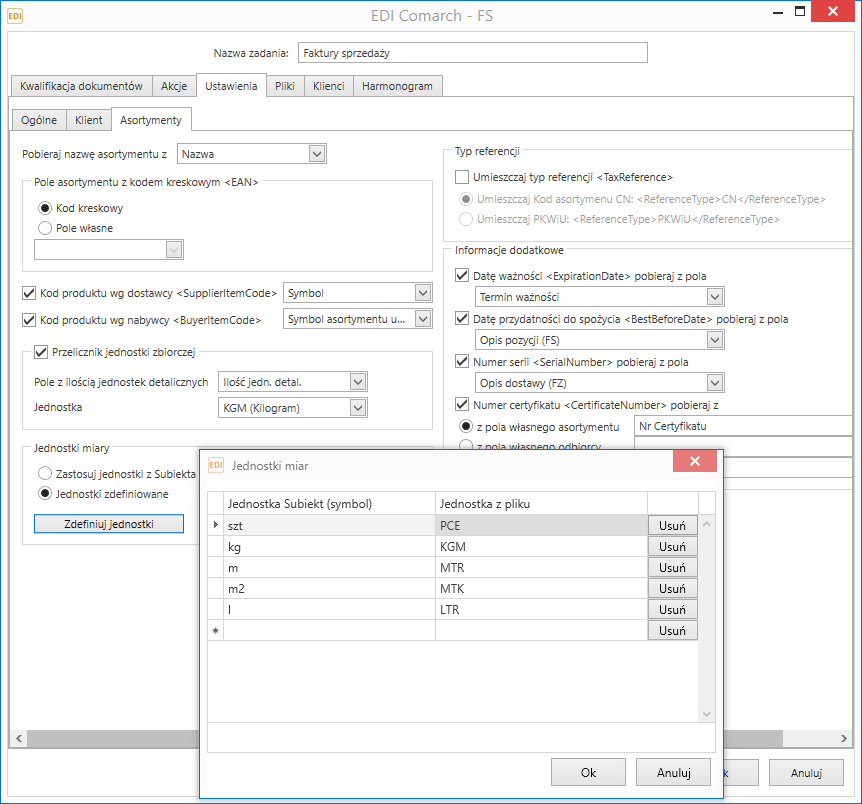Toggle Datę przydatności do spożycia checkbox
This screenshot has width=862, height=804.
[462, 318]
